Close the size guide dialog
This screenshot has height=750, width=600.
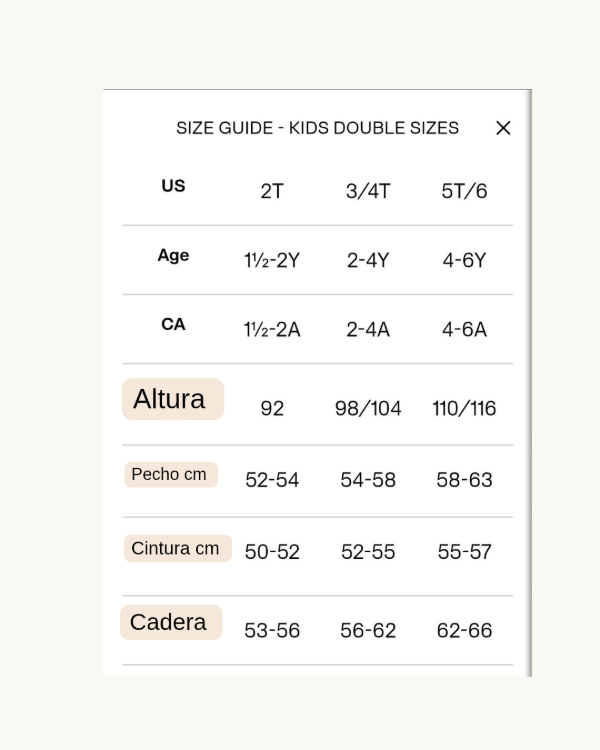click(503, 128)
